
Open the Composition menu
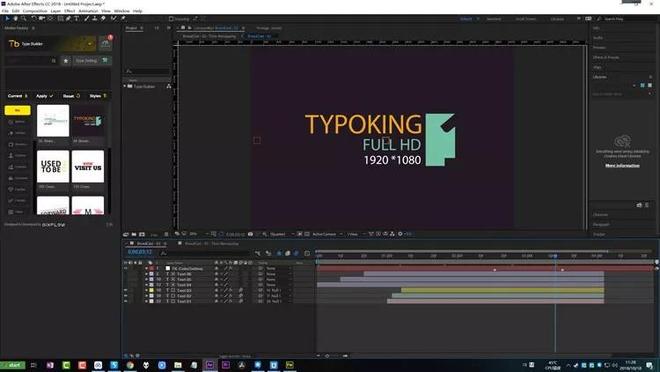(35, 11)
